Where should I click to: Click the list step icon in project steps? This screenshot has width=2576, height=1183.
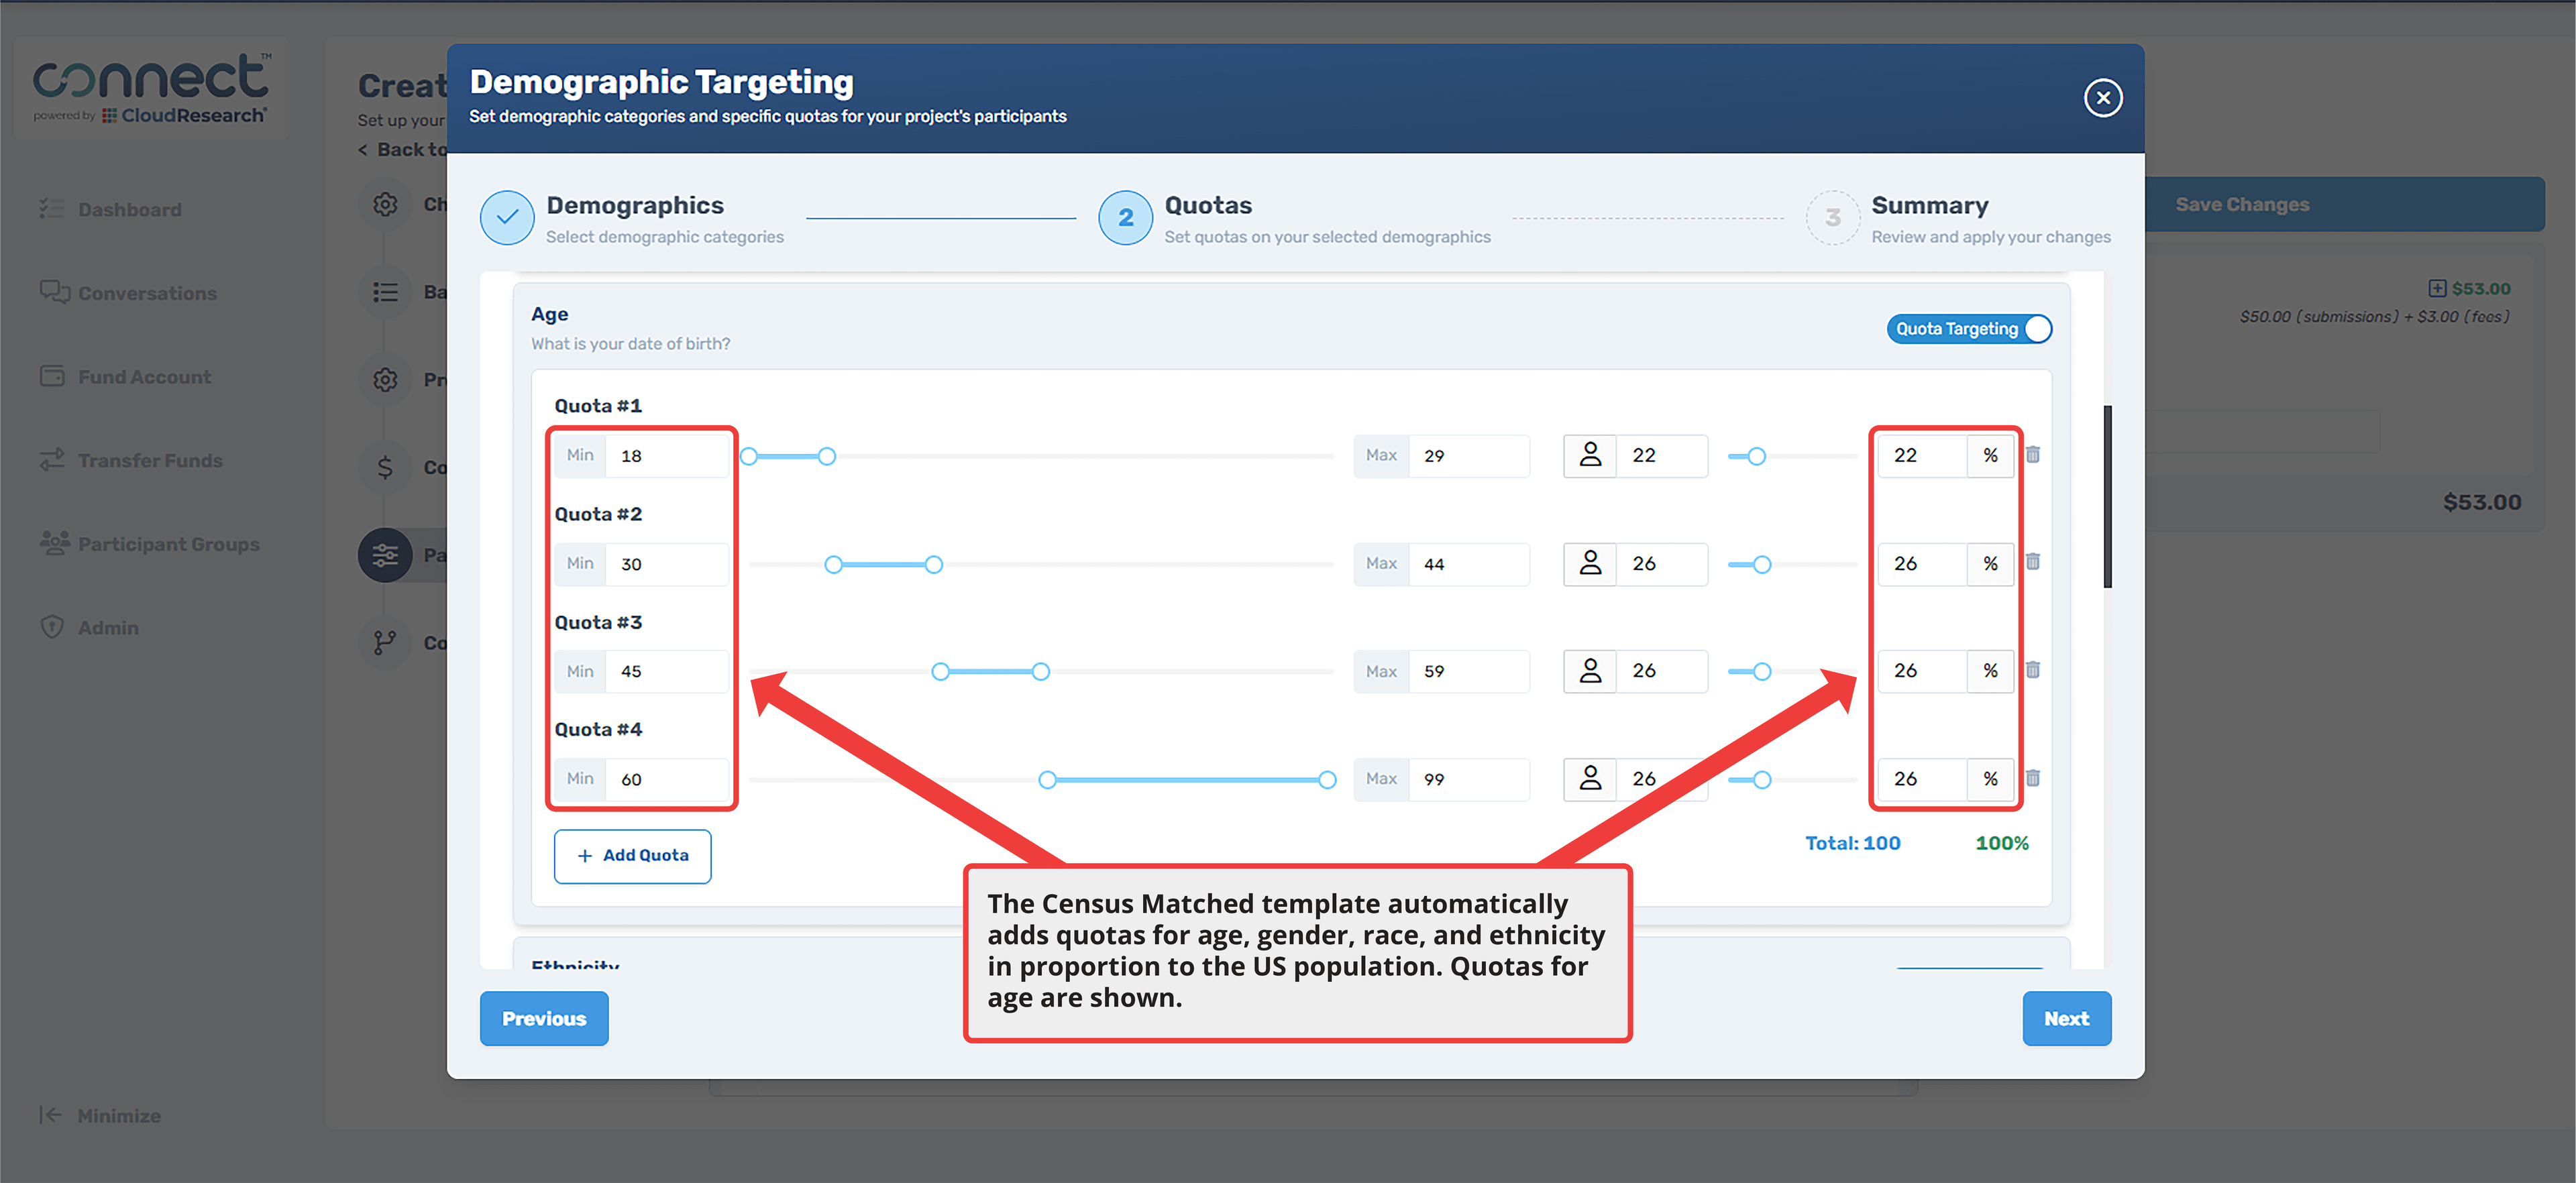pyautogui.click(x=385, y=292)
